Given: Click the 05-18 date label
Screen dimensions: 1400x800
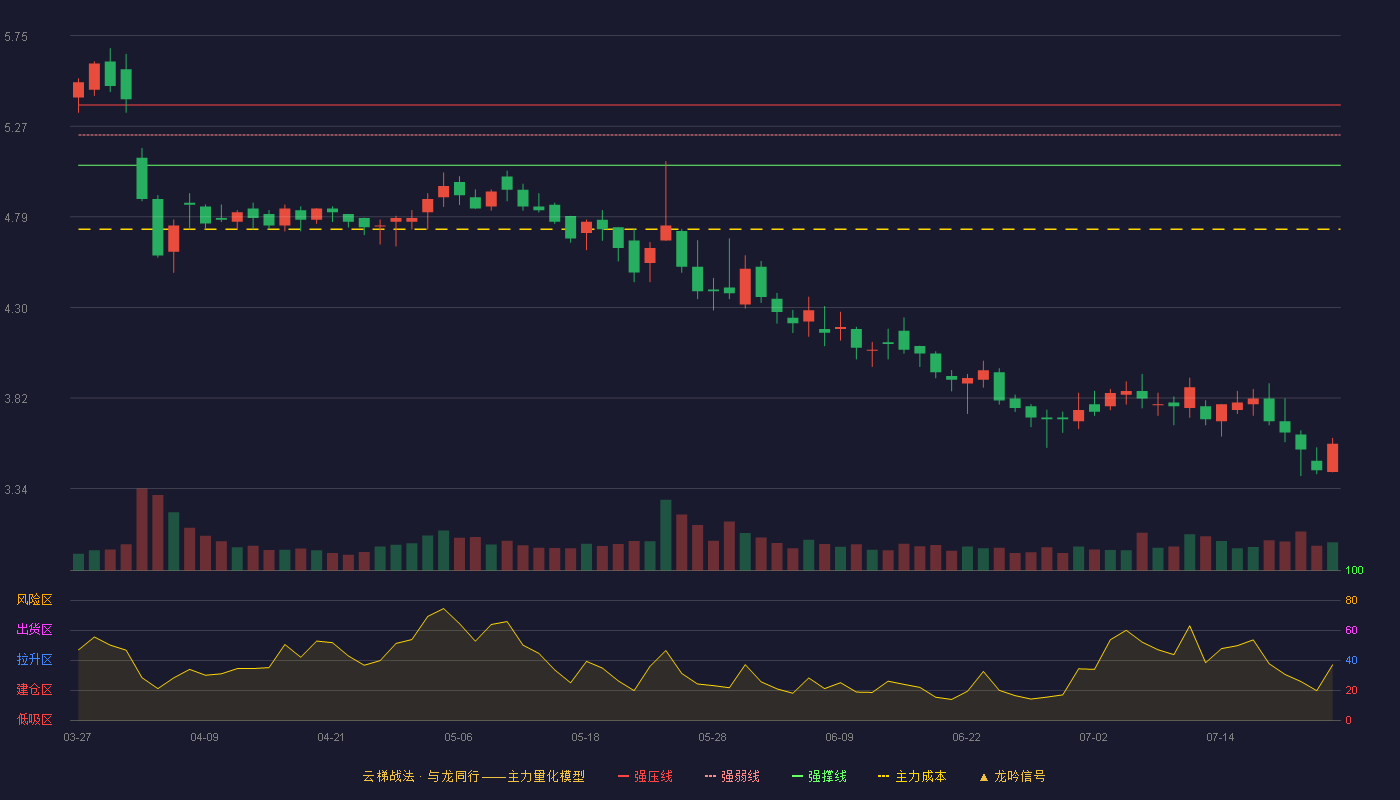Looking at the screenshot, I should click(x=585, y=737).
